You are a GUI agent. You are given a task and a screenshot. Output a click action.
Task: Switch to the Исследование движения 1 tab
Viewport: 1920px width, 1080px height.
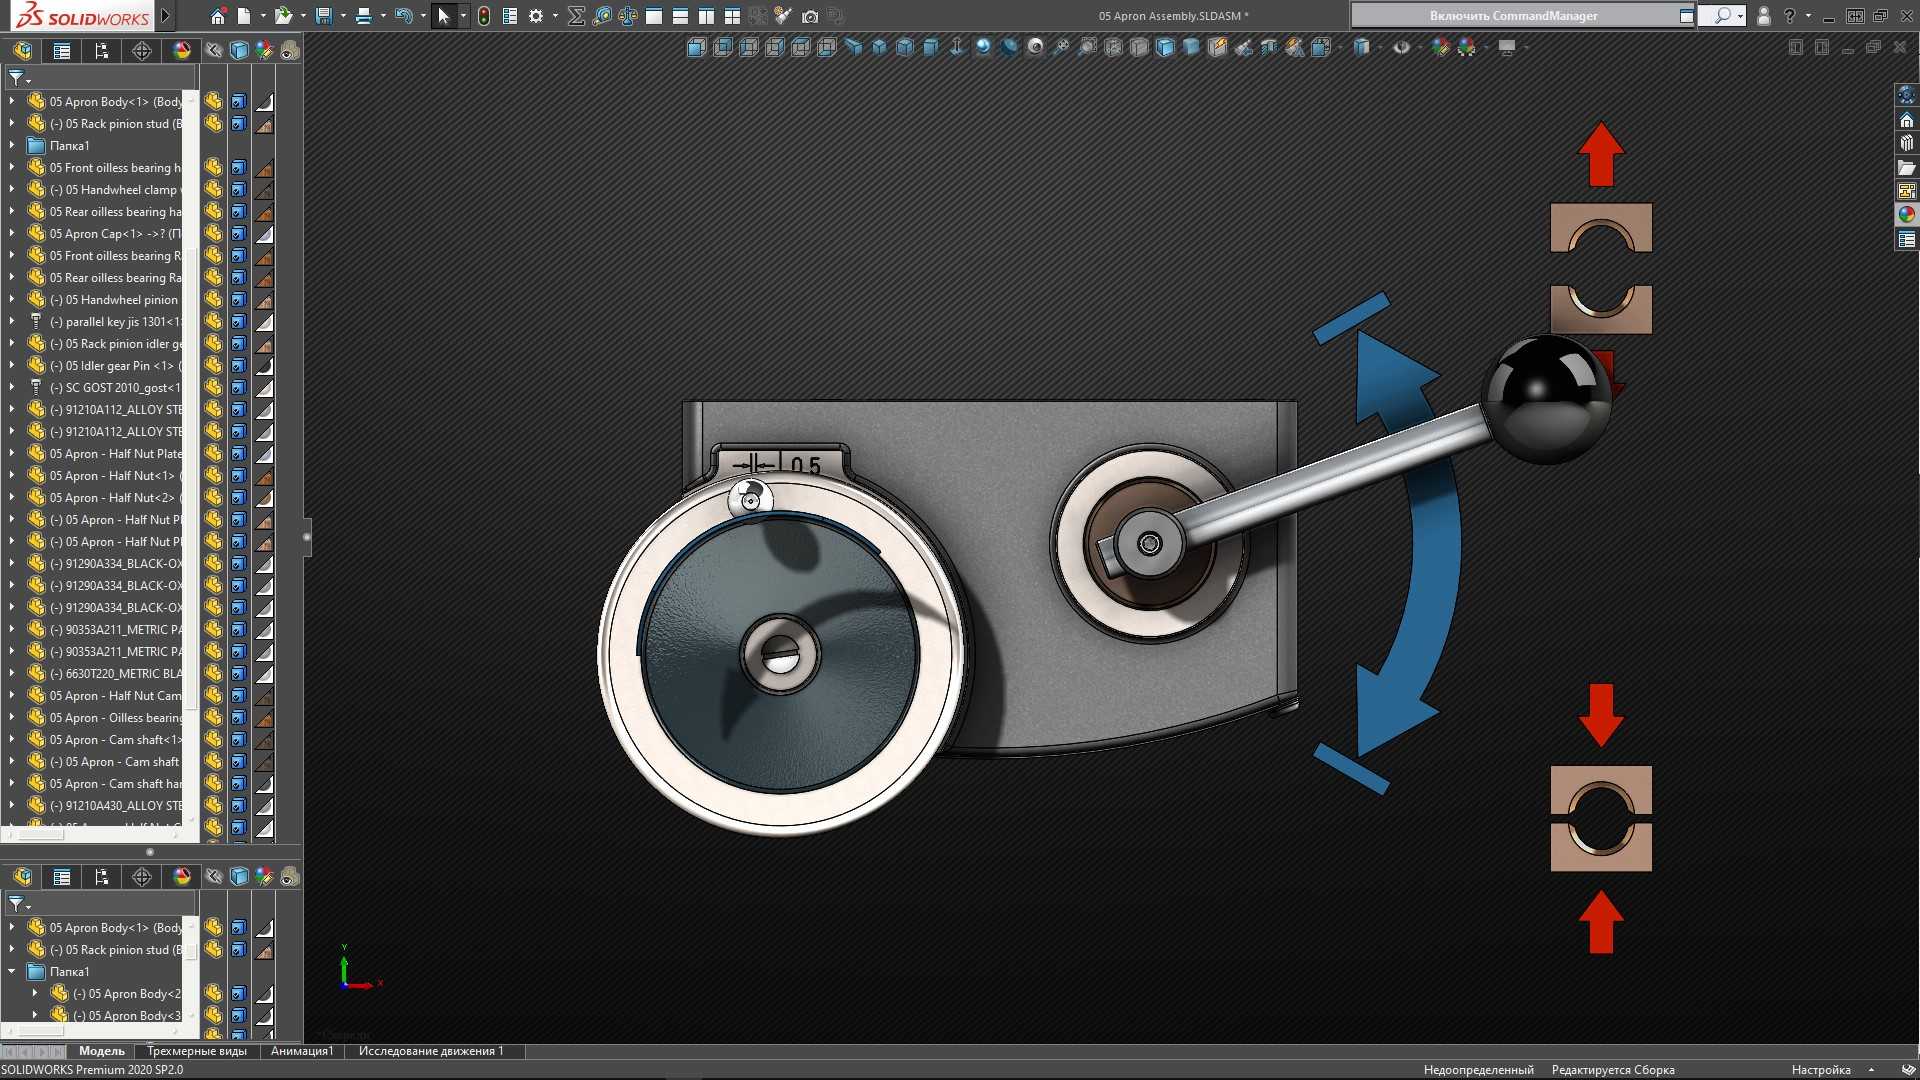tap(431, 1051)
